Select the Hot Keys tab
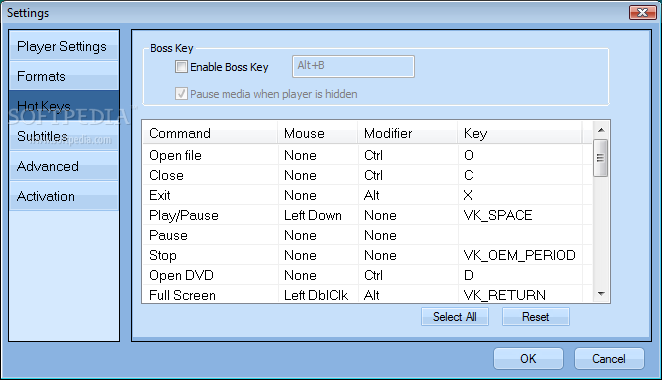This screenshot has width=662, height=380. (64, 106)
